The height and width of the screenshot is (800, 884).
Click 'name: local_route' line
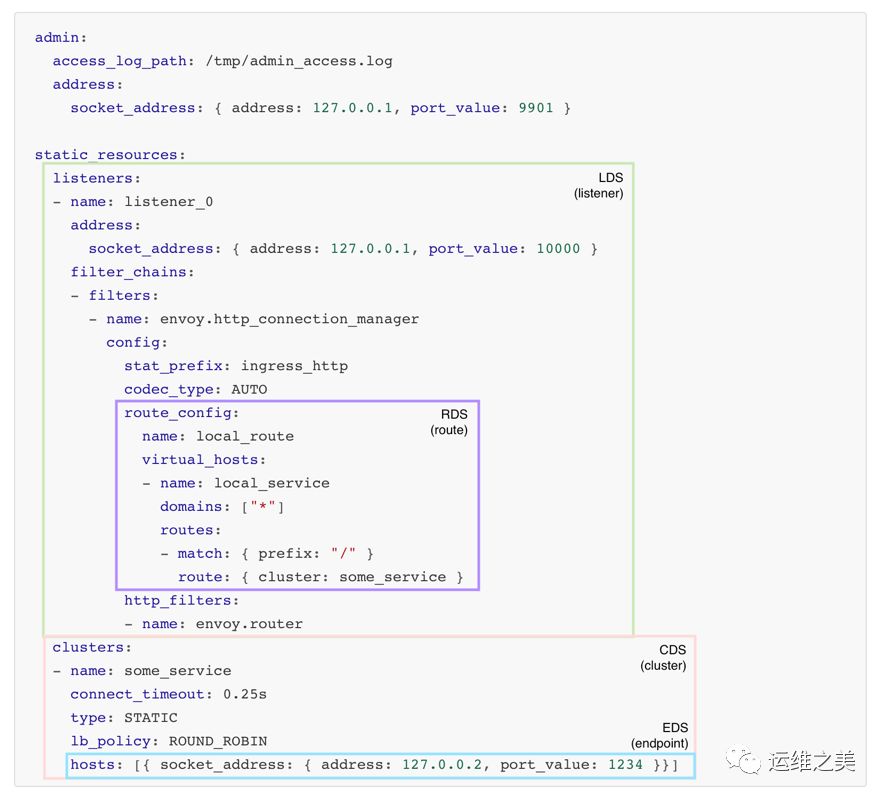coord(218,437)
